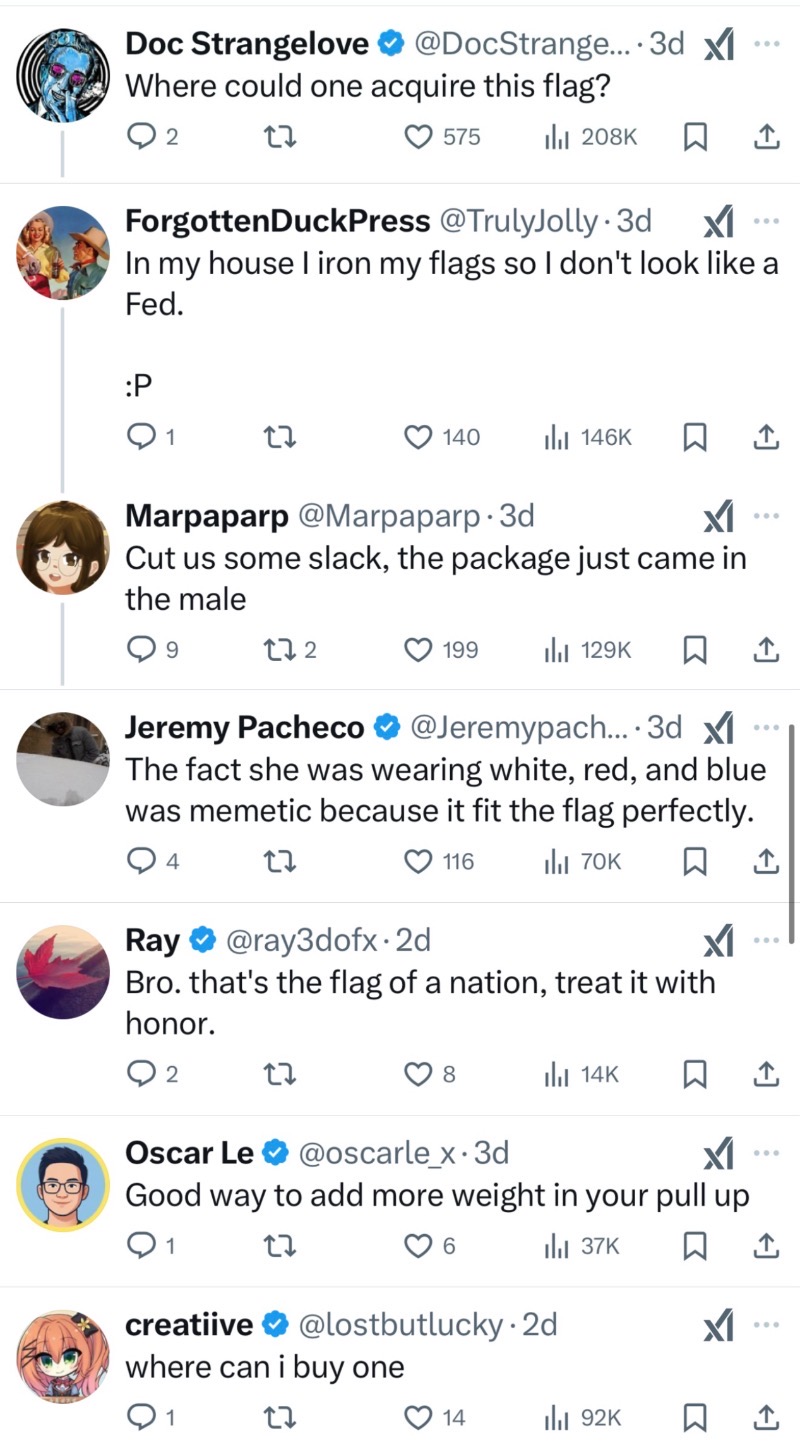Reply to Jeremy Pacheco's tweet
The width and height of the screenshot is (800, 1445).
(142, 861)
